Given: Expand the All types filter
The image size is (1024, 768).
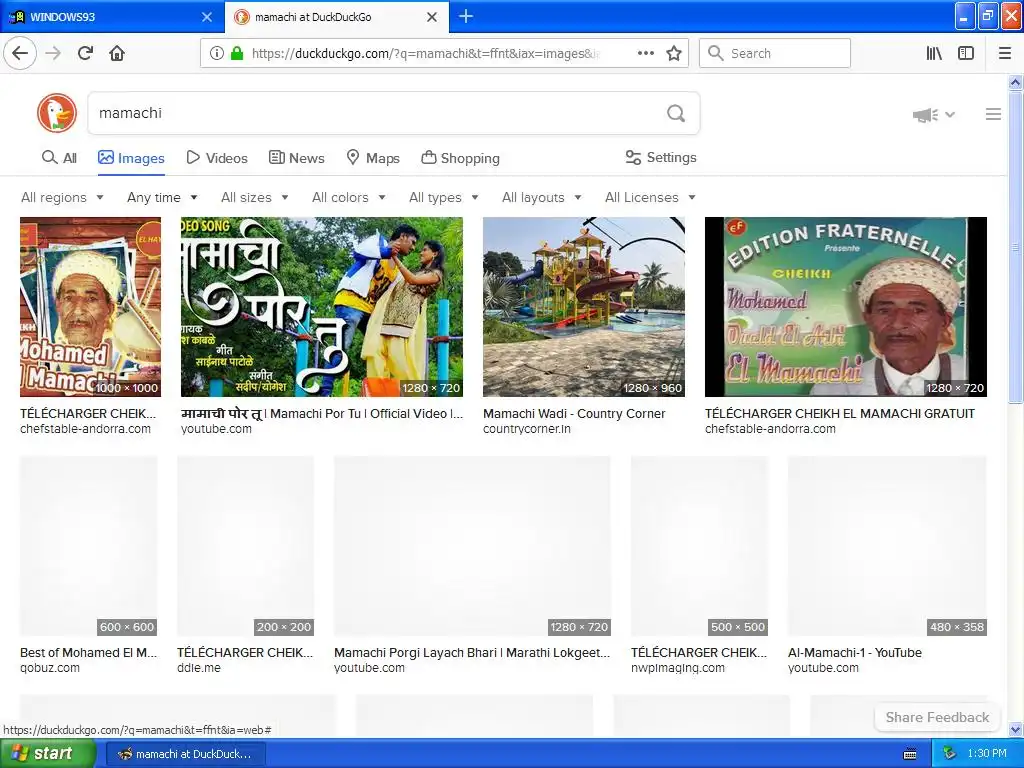Looking at the screenshot, I should [x=443, y=197].
